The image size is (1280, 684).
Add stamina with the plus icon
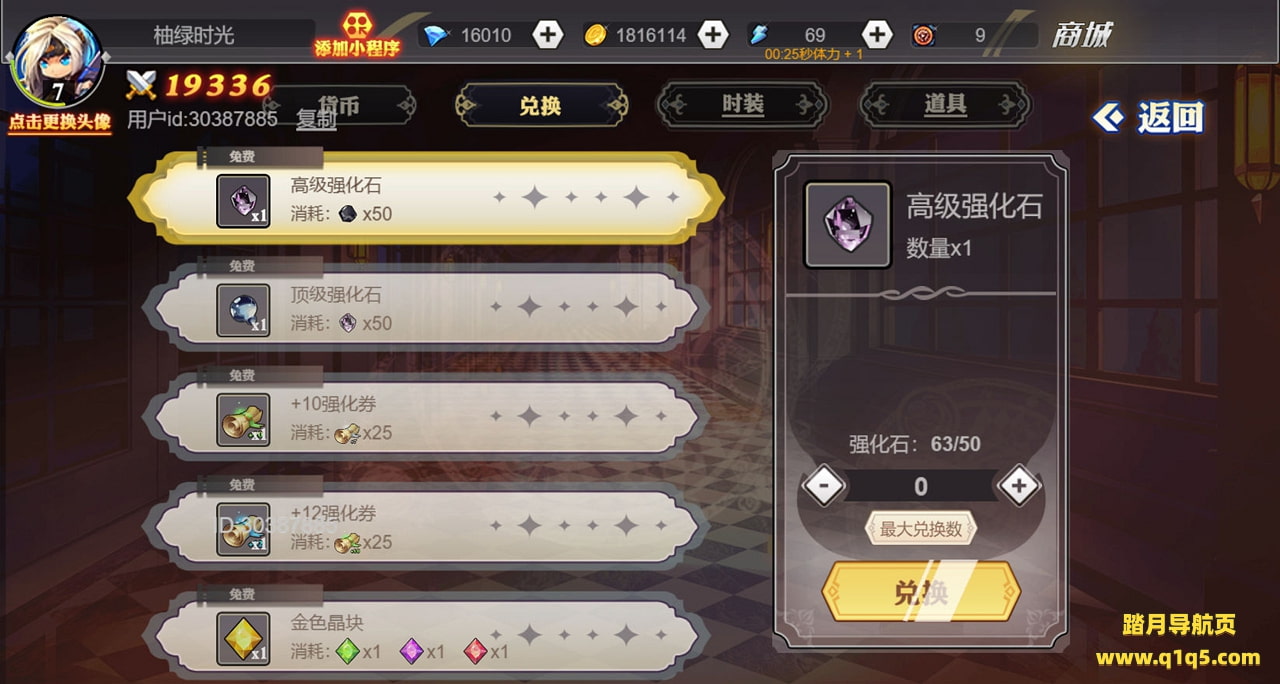coord(876,35)
